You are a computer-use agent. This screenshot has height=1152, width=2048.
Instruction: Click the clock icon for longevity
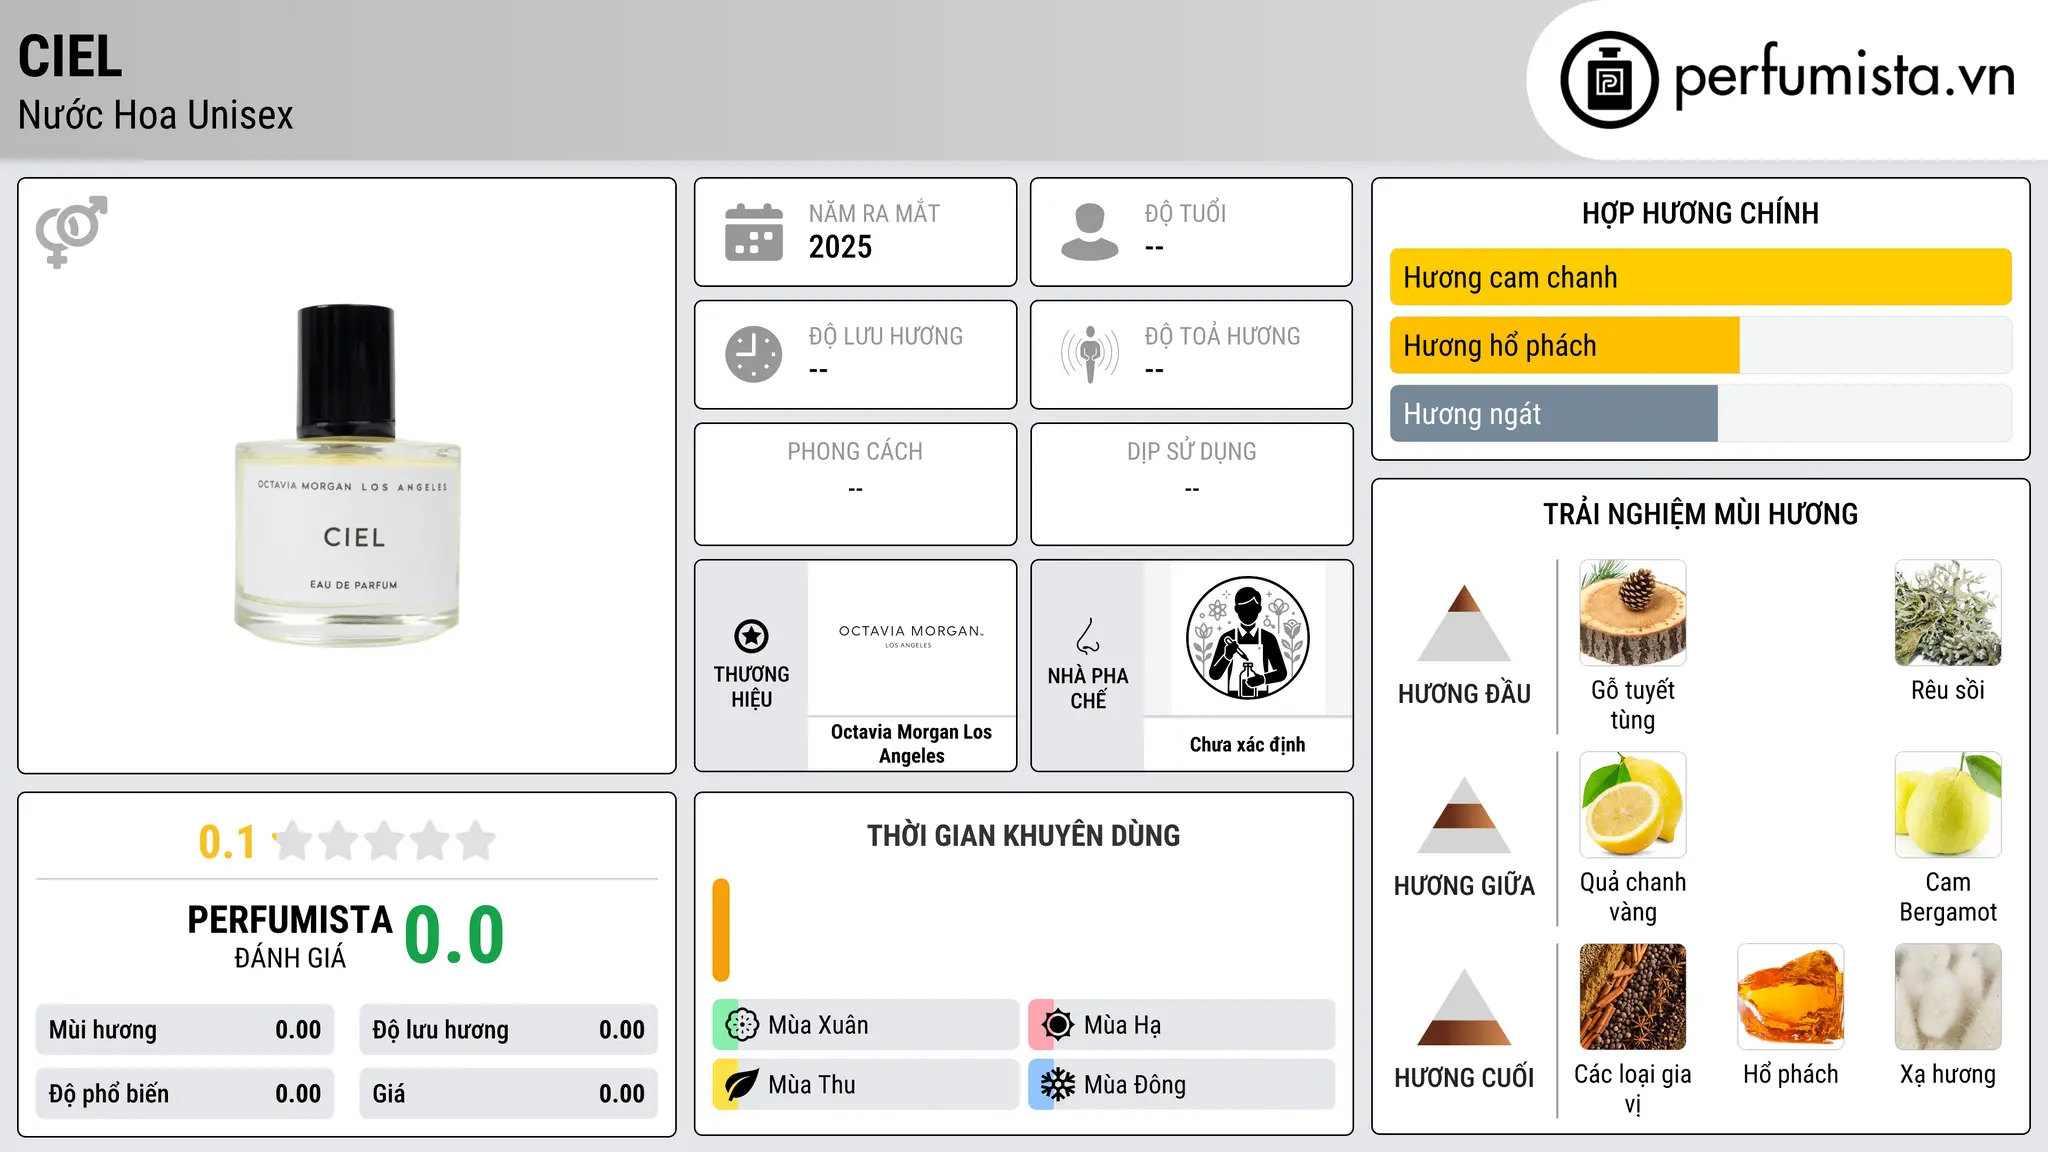click(x=754, y=354)
